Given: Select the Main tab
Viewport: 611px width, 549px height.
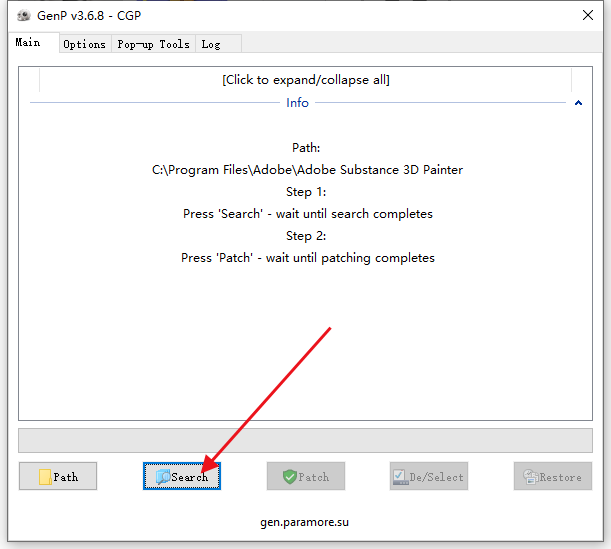Looking at the screenshot, I should 33,42.
